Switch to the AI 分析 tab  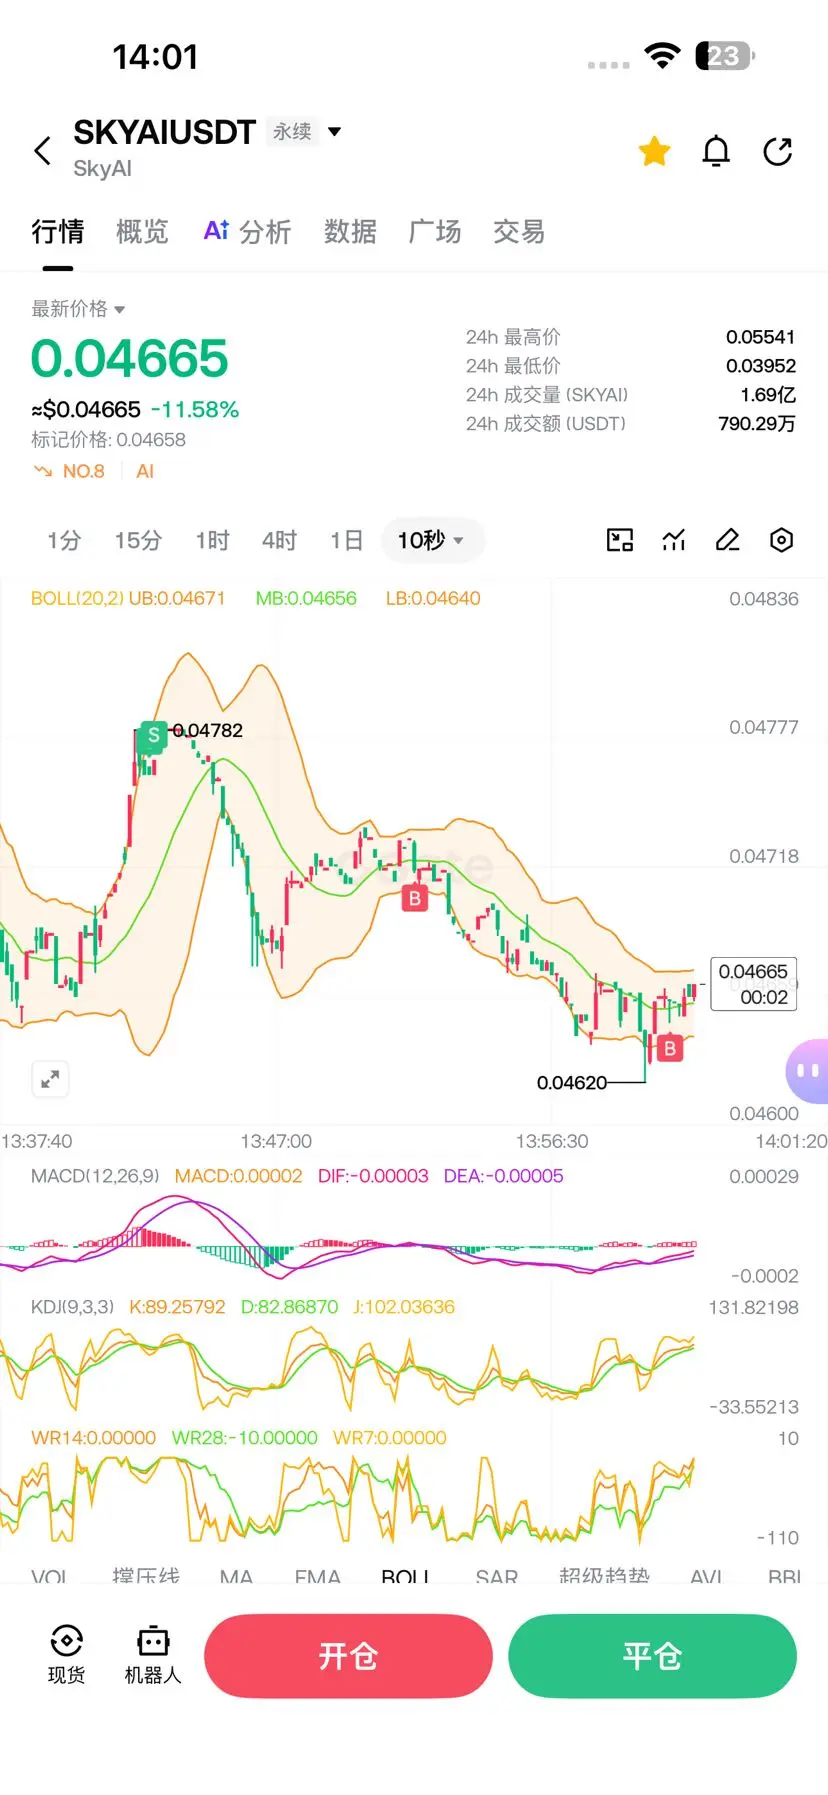click(x=248, y=232)
